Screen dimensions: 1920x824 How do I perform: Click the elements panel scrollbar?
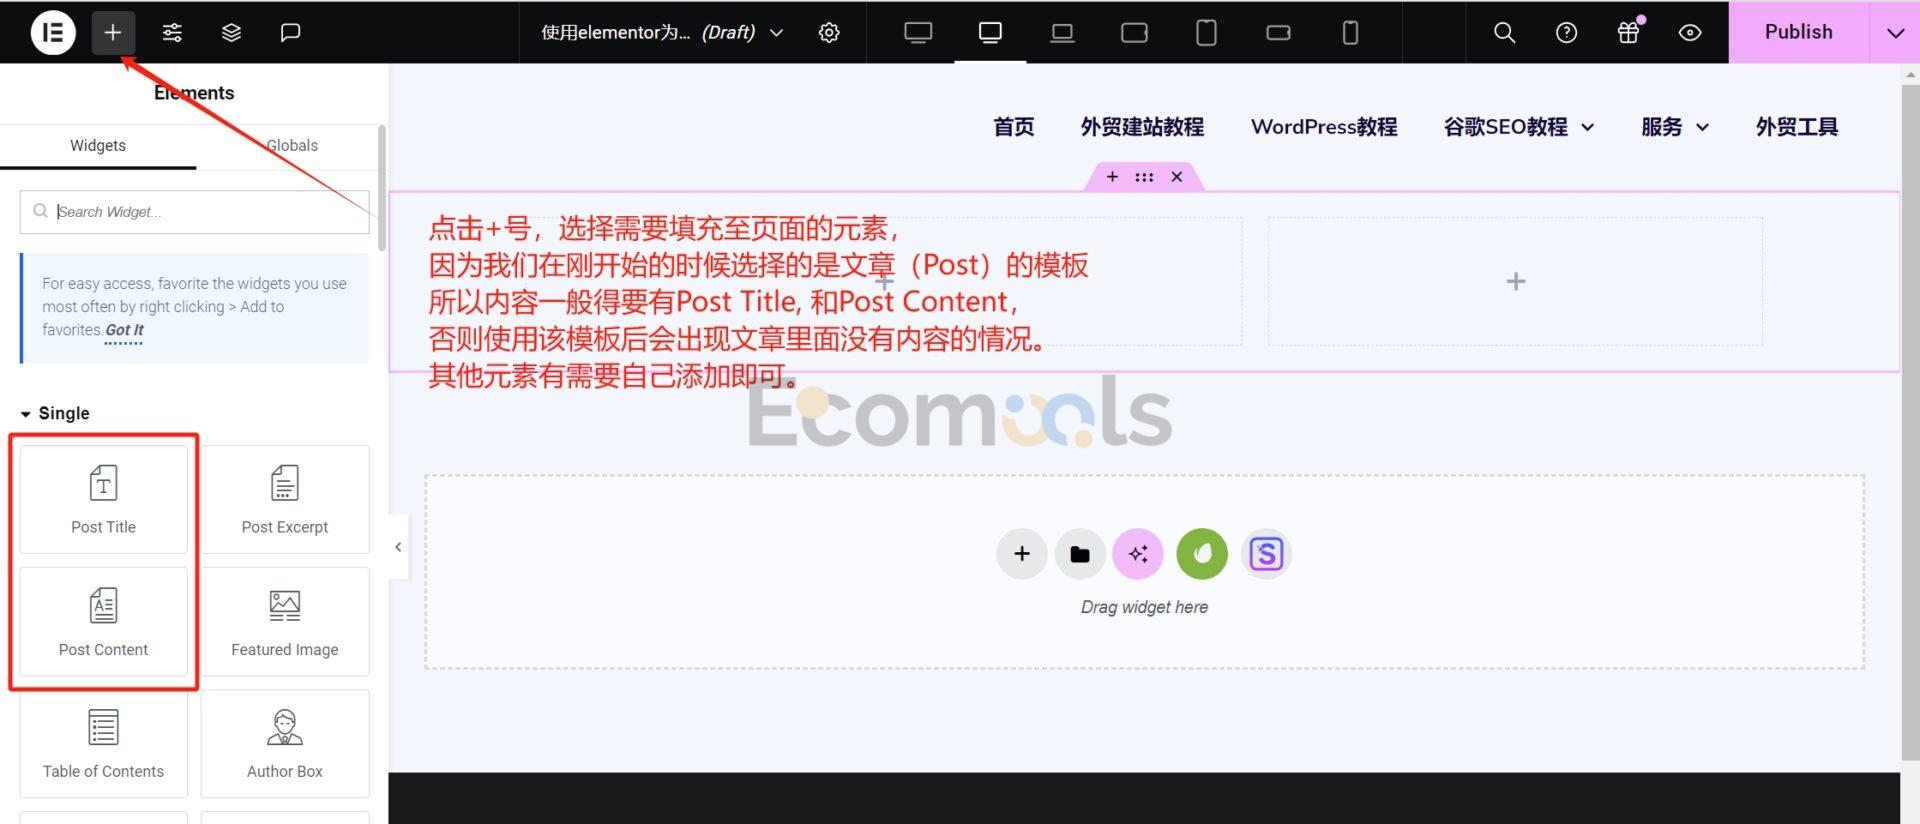(x=382, y=188)
